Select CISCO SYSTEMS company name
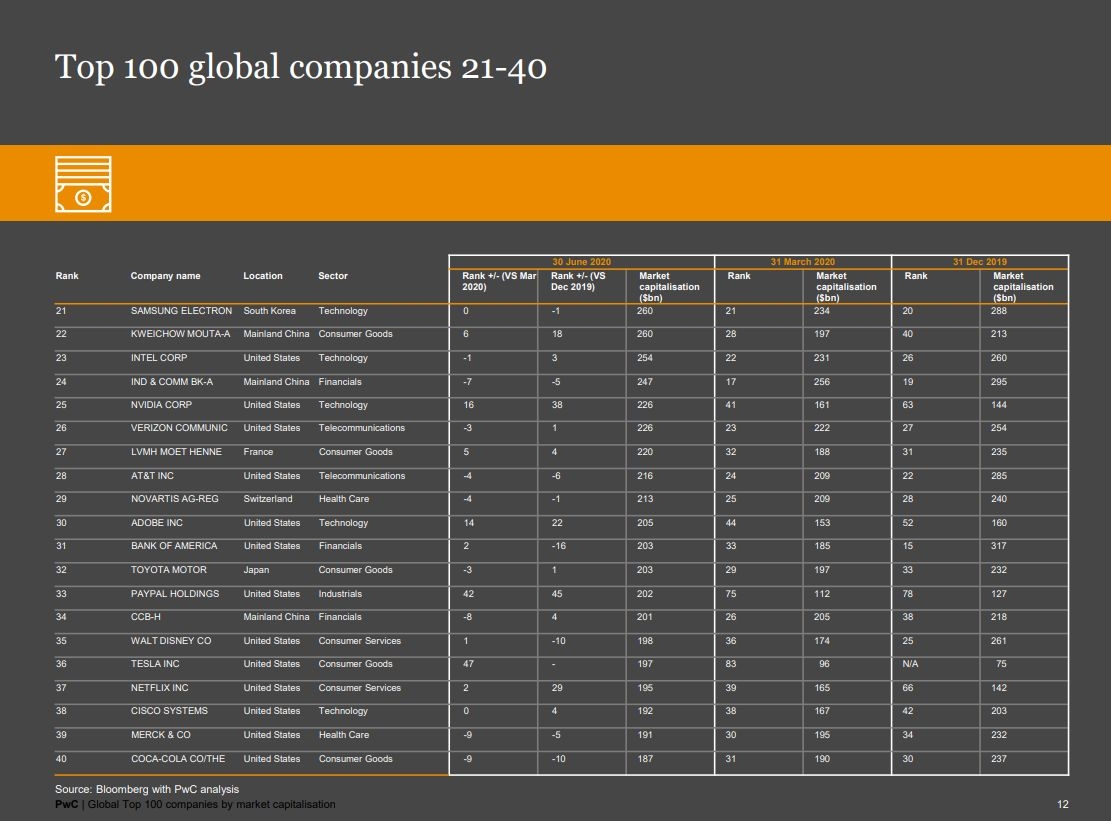The height and width of the screenshot is (821, 1111). pyautogui.click(x=169, y=710)
